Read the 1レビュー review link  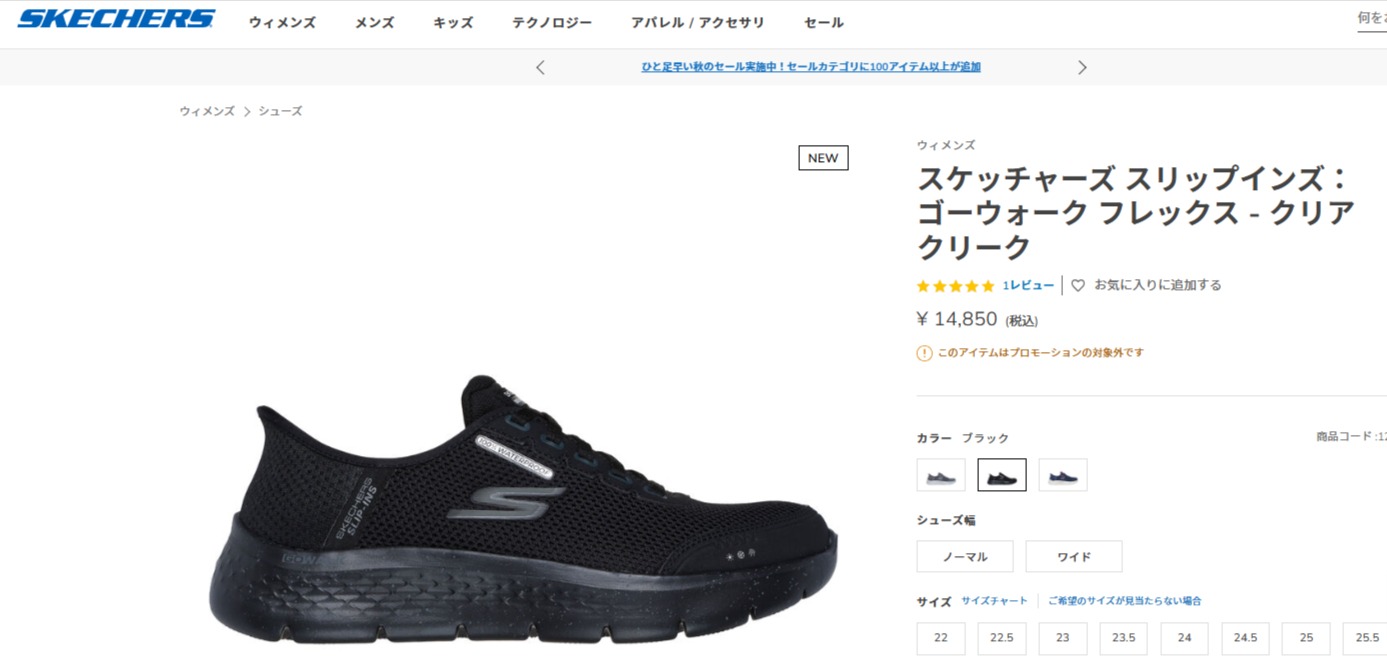1028,286
